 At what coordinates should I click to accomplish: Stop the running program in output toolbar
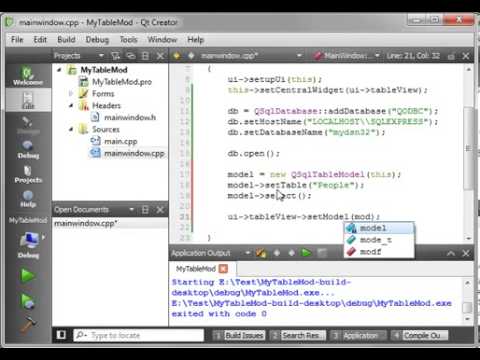(321, 253)
